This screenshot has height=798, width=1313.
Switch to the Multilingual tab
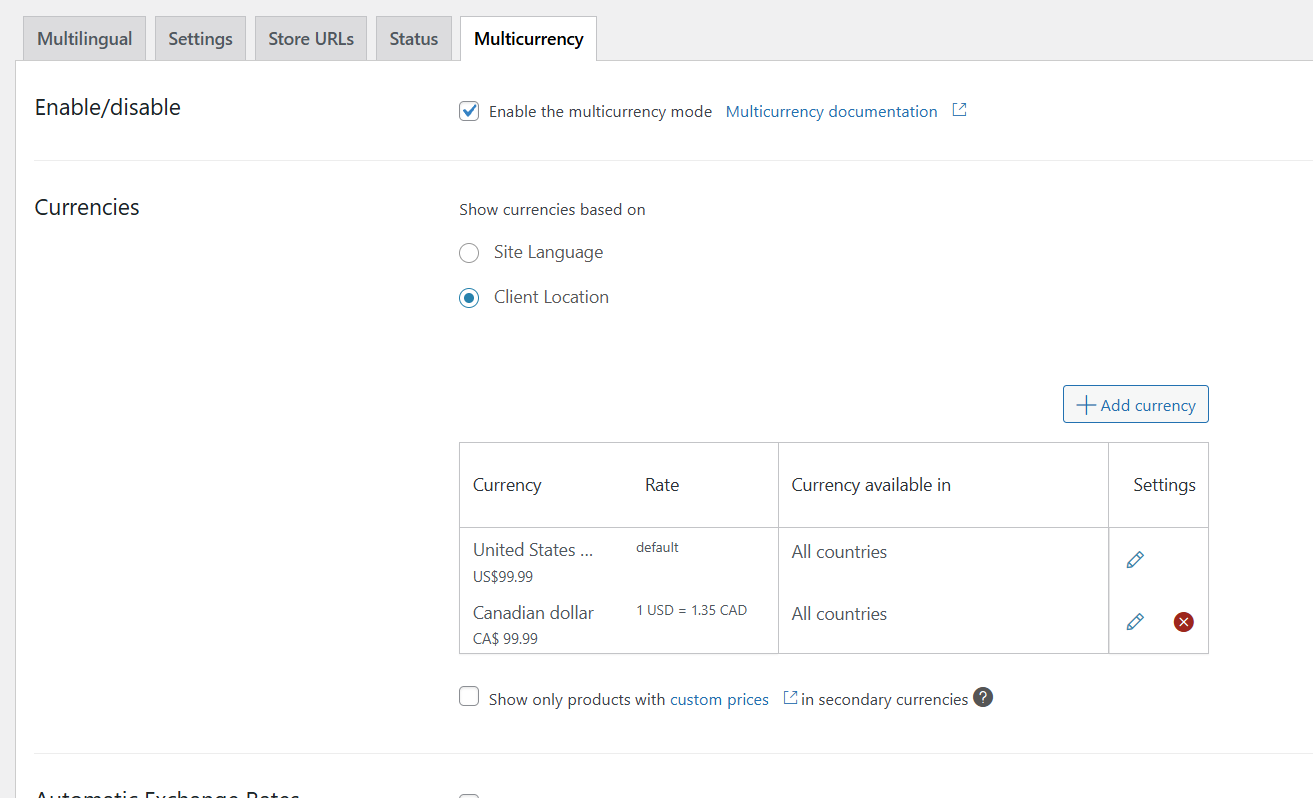(x=85, y=39)
